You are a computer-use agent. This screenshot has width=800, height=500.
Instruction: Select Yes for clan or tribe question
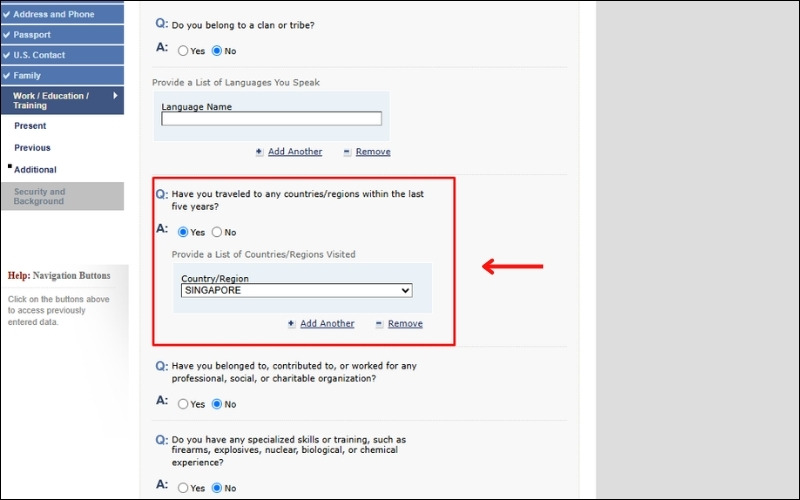(x=183, y=51)
